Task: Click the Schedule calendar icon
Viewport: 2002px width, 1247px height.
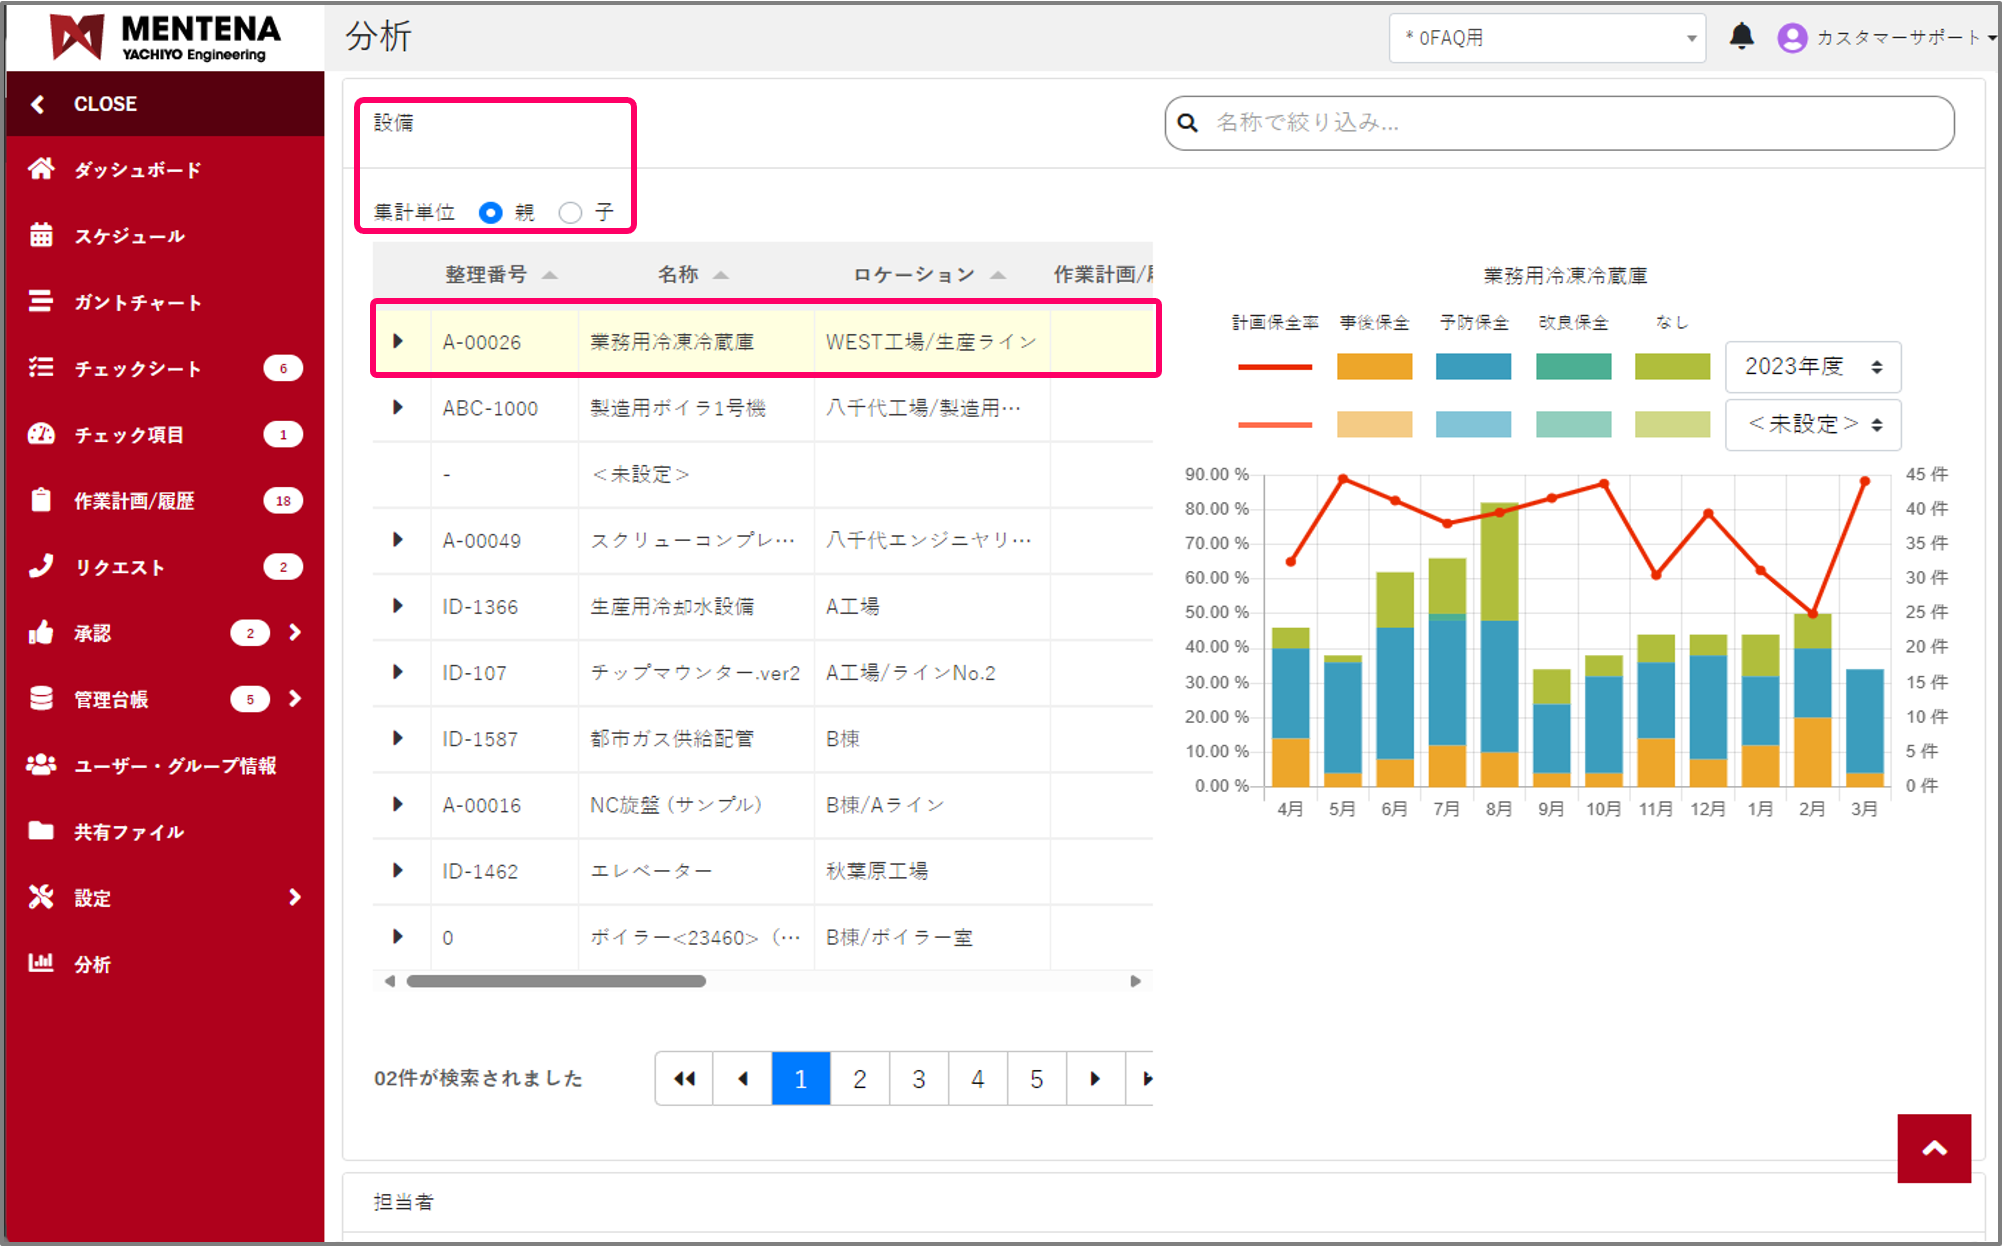Action: [41, 235]
